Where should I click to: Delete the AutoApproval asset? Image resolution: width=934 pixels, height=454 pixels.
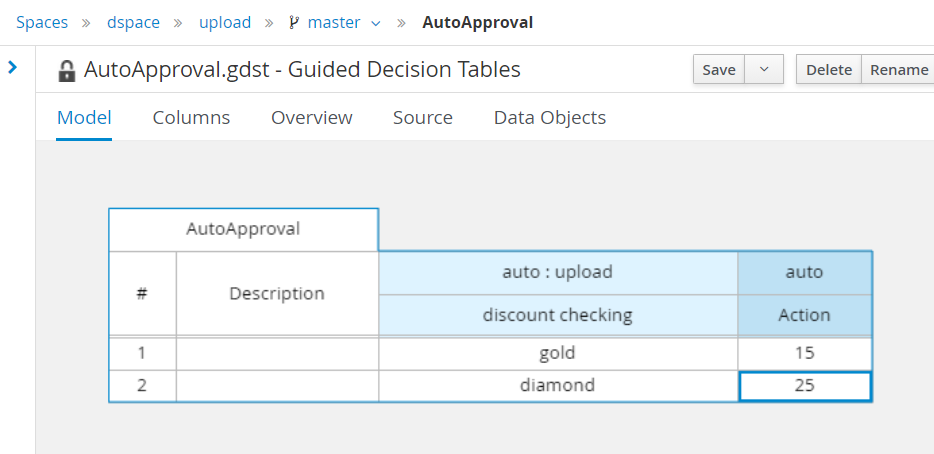pyautogui.click(x=829, y=69)
